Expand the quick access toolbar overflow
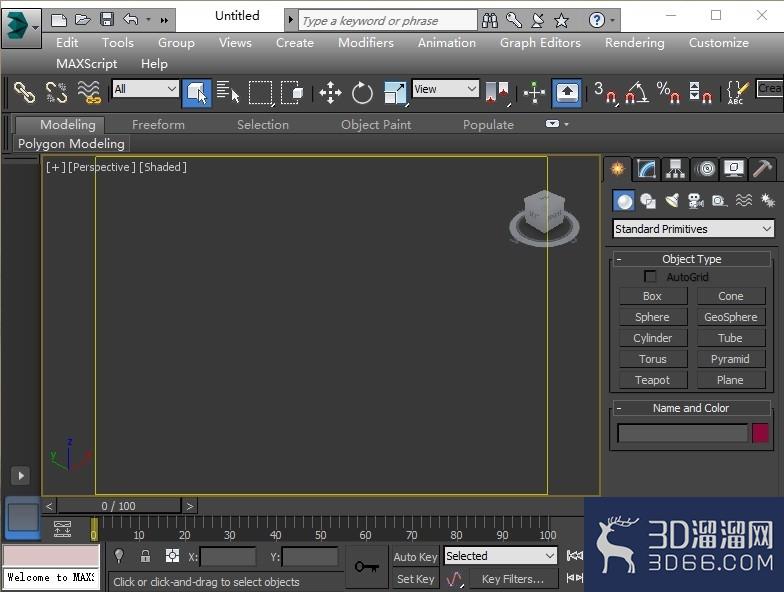This screenshot has height=592, width=784. (x=164, y=20)
